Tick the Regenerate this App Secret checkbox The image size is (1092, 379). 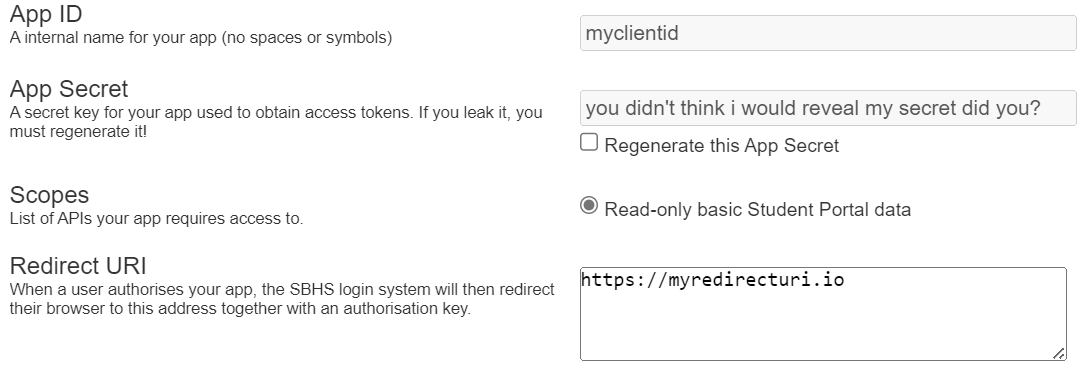(589, 142)
